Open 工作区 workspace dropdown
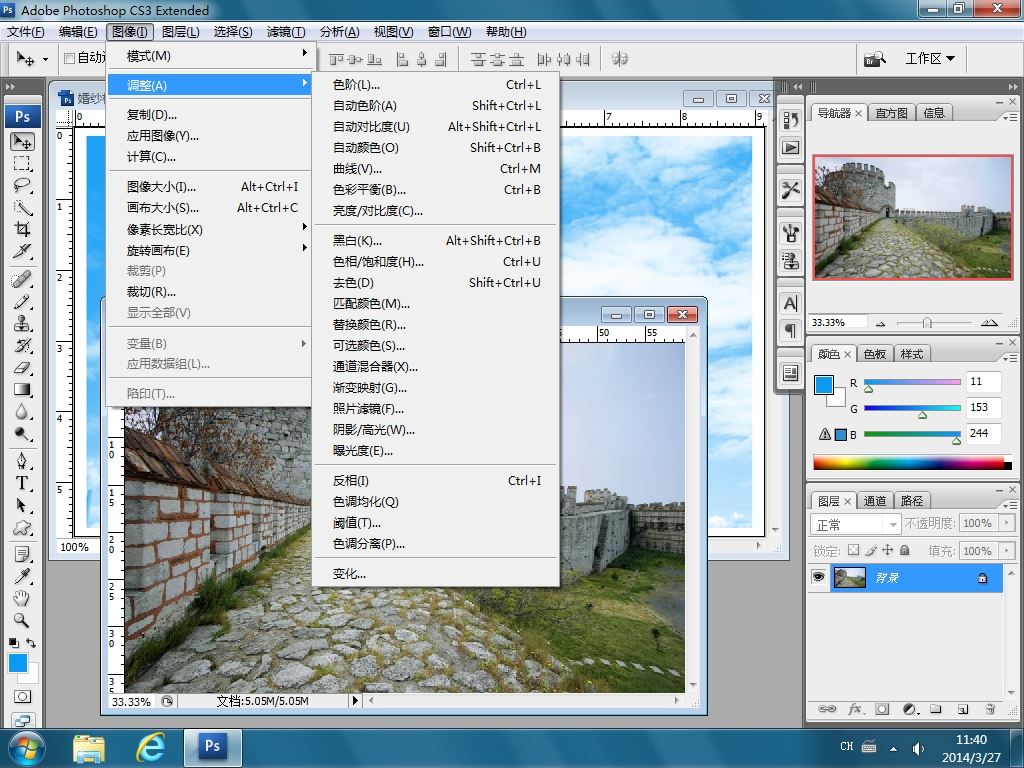Image resolution: width=1024 pixels, height=768 pixels. tap(930, 59)
